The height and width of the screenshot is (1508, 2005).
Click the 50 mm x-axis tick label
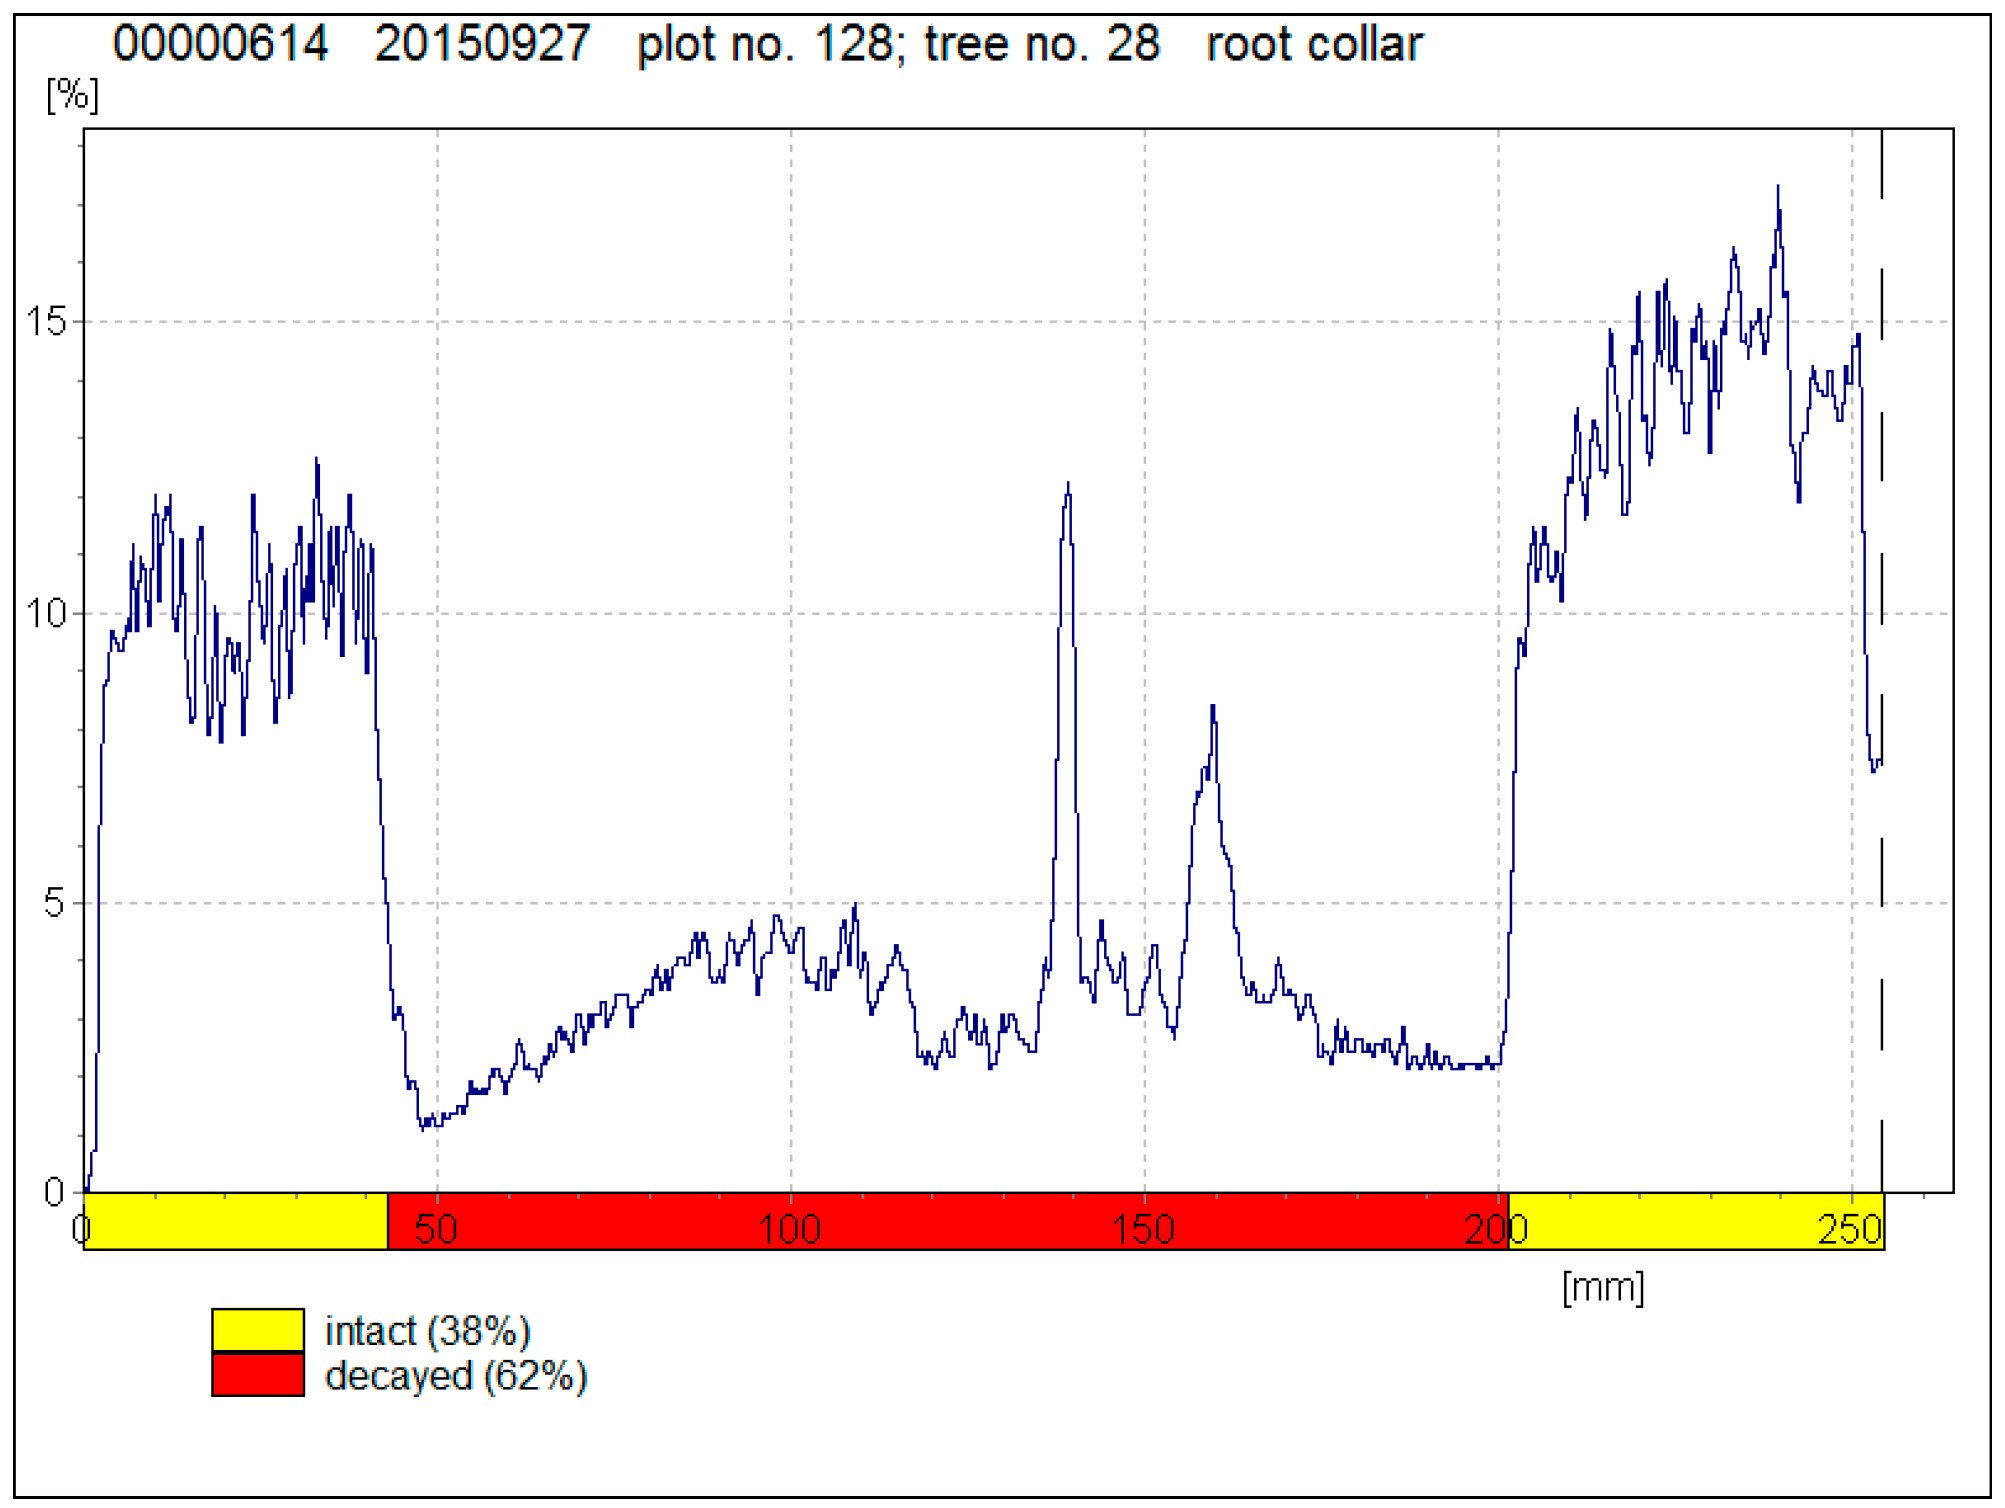click(436, 1229)
